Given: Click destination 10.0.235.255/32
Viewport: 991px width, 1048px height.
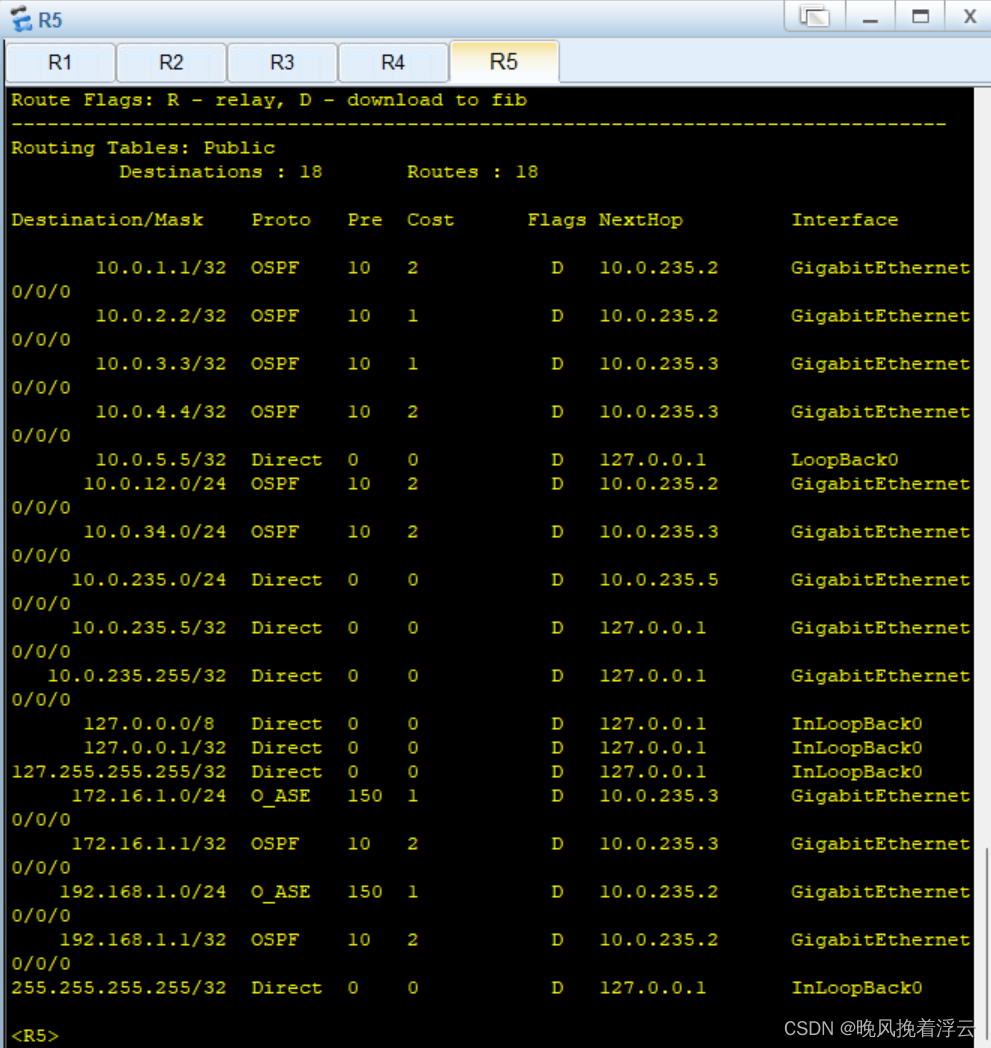Looking at the screenshot, I should [x=137, y=676].
